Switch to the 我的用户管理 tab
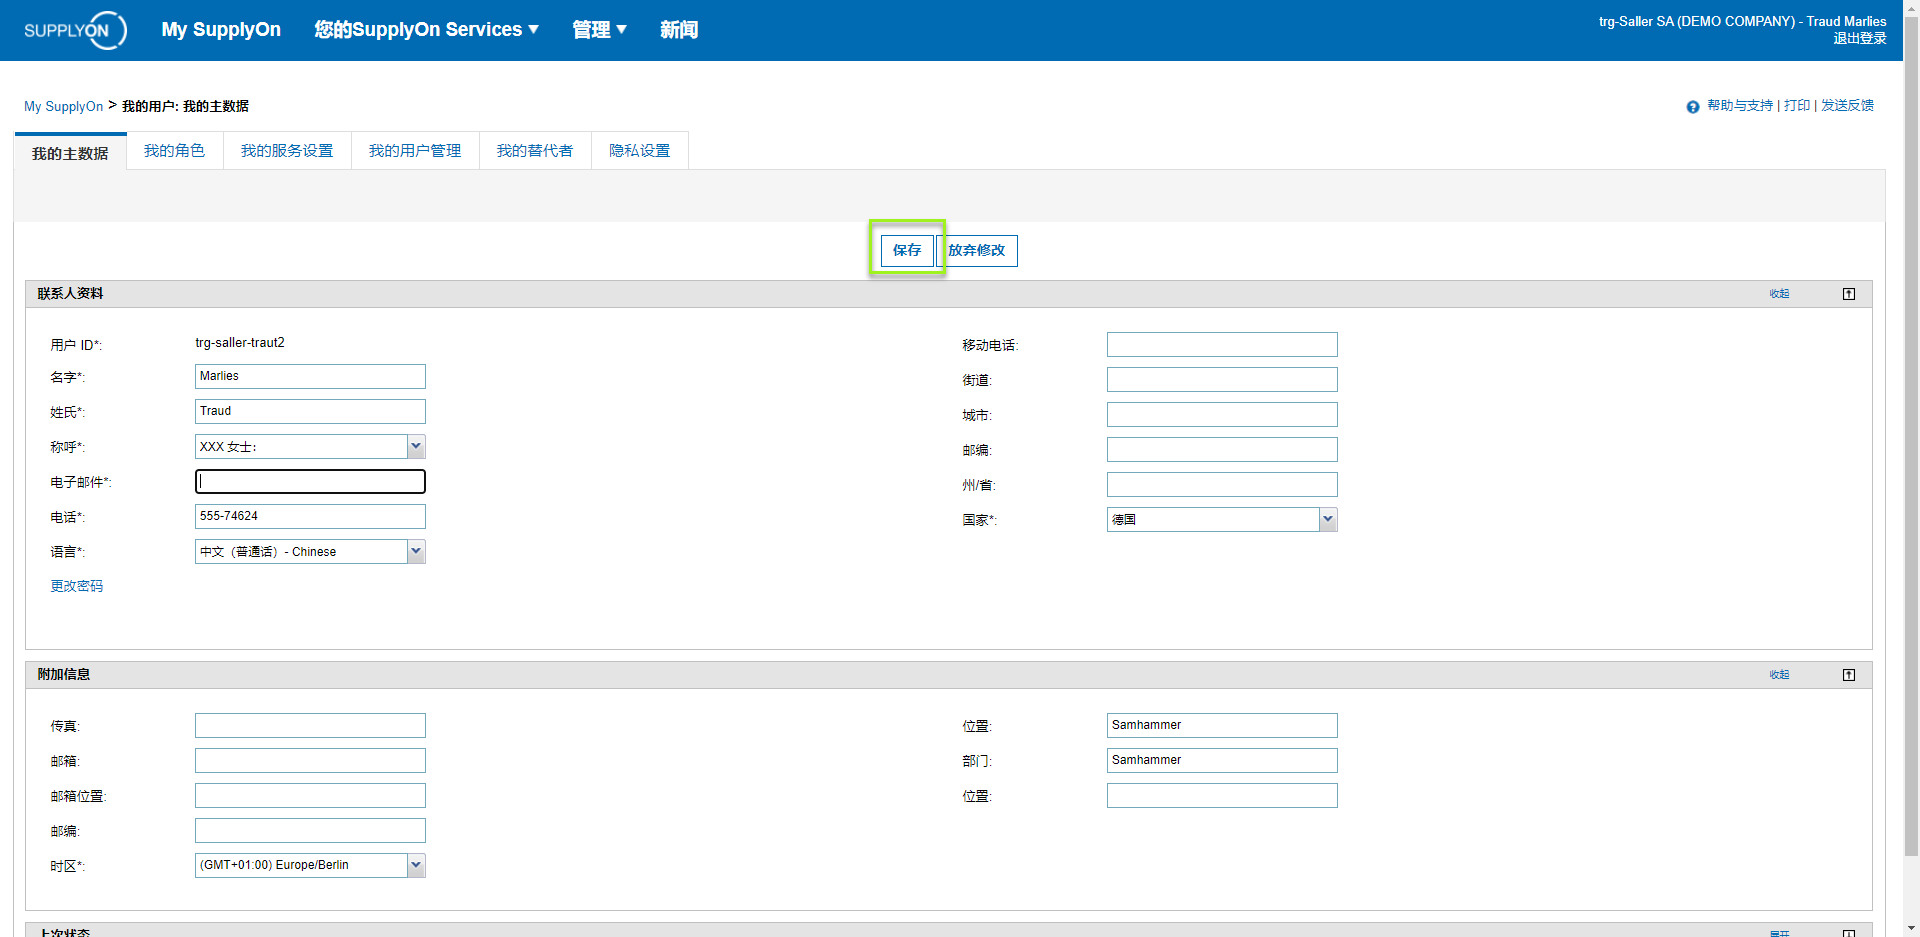The height and width of the screenshot is (937, 1920). click(x=415, y=151)
